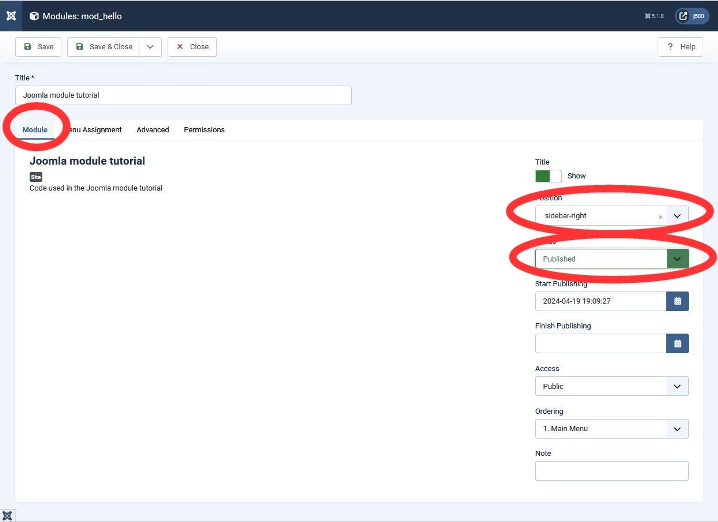Open the Start Publishing calendar picker
Screen dimensions: 718x522
click(677, 301)
